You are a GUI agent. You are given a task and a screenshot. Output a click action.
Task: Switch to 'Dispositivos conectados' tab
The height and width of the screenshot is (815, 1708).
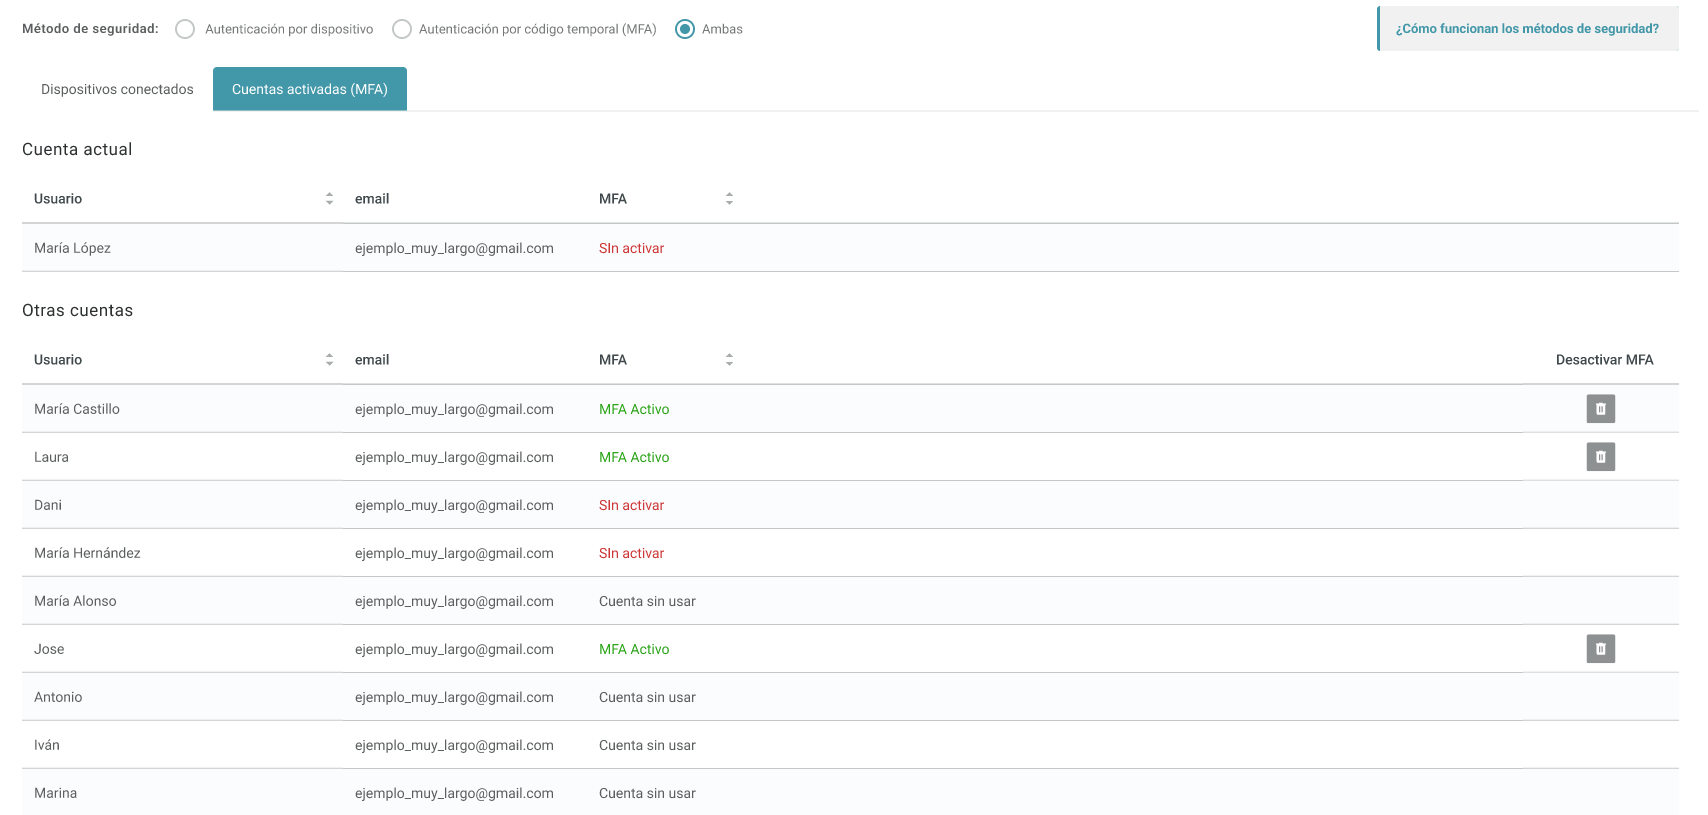tap(117, 89)
